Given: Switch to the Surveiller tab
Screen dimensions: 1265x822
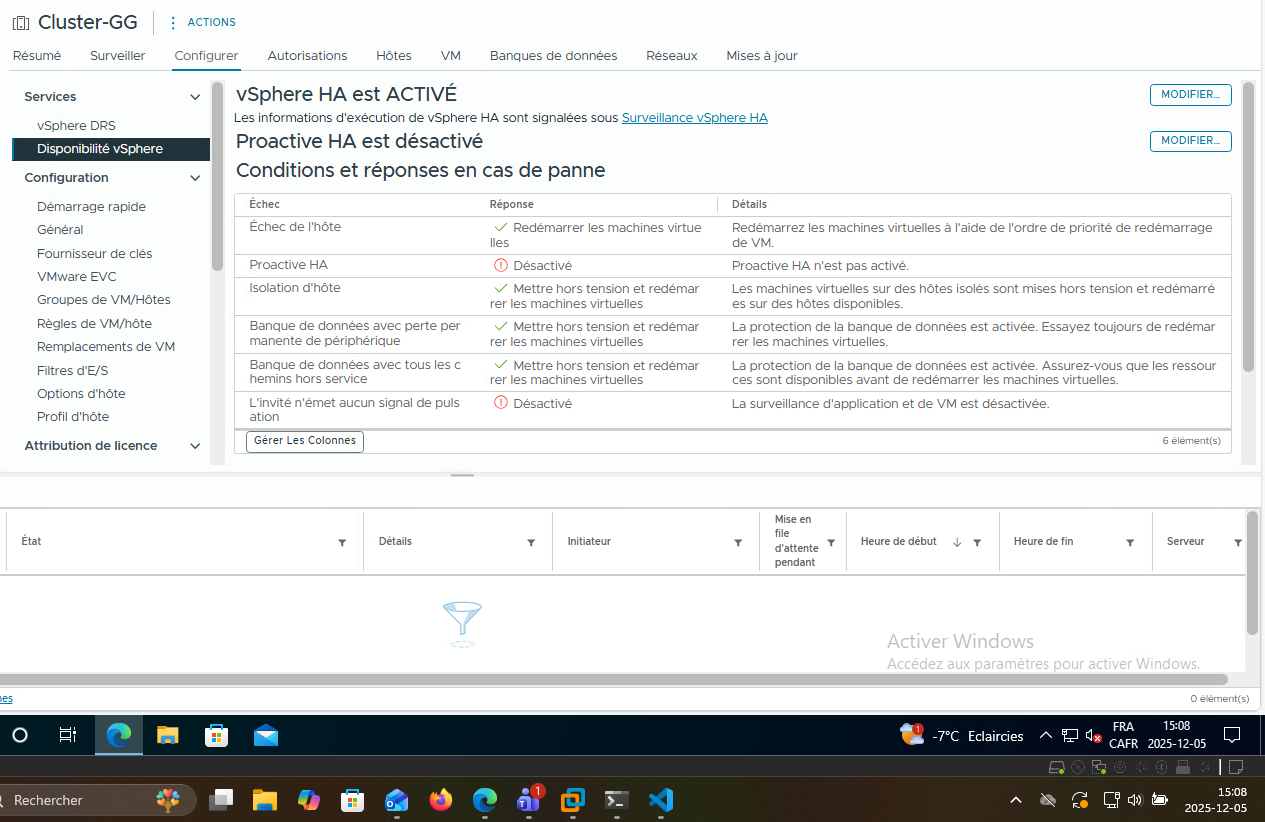Looking at the screenshot, I should 117,56.
